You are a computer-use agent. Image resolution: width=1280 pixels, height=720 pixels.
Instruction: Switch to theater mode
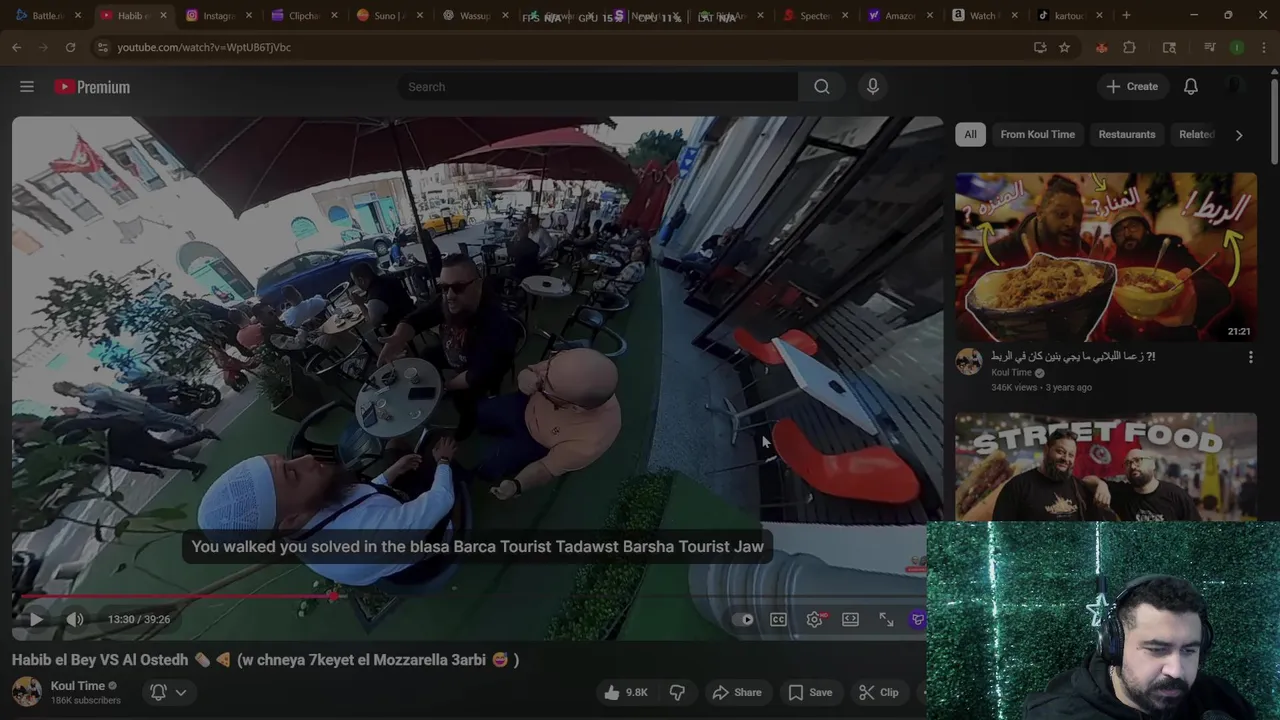(x=850, y=619)
